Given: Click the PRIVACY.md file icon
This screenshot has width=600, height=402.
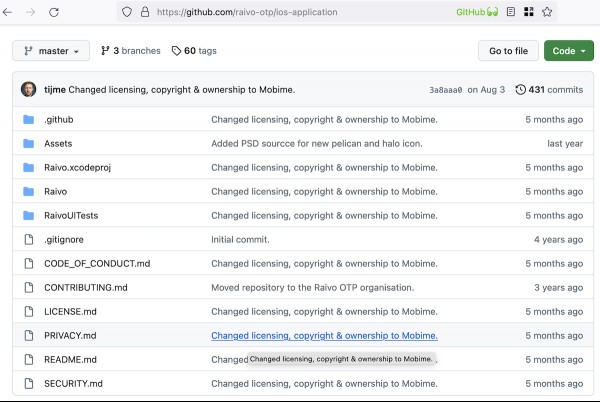Looking at the screenshot, I should [x=29, y=335].
